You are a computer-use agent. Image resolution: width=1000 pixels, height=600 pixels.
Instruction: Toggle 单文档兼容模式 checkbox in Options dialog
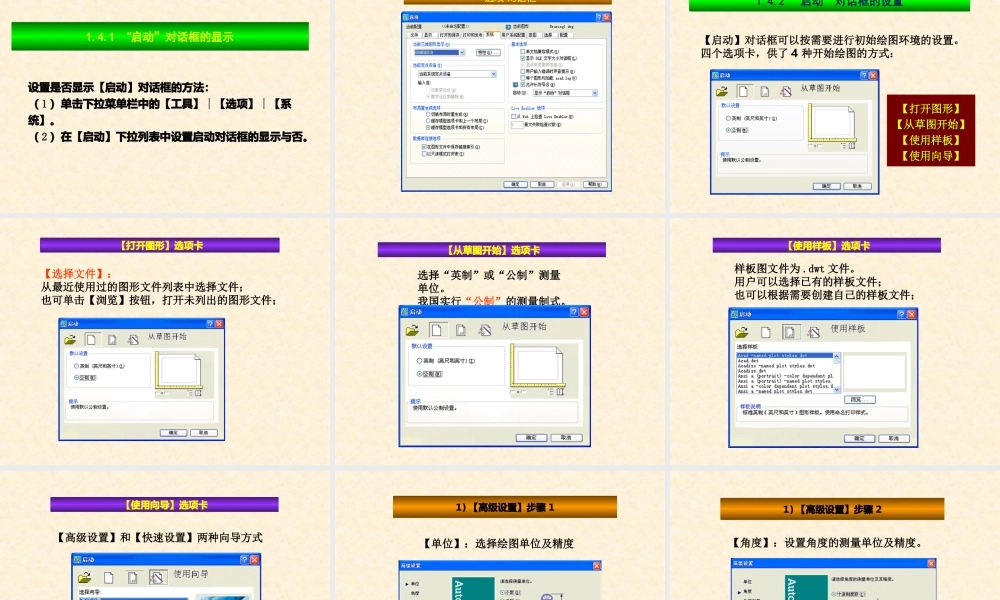pos(523,51)
